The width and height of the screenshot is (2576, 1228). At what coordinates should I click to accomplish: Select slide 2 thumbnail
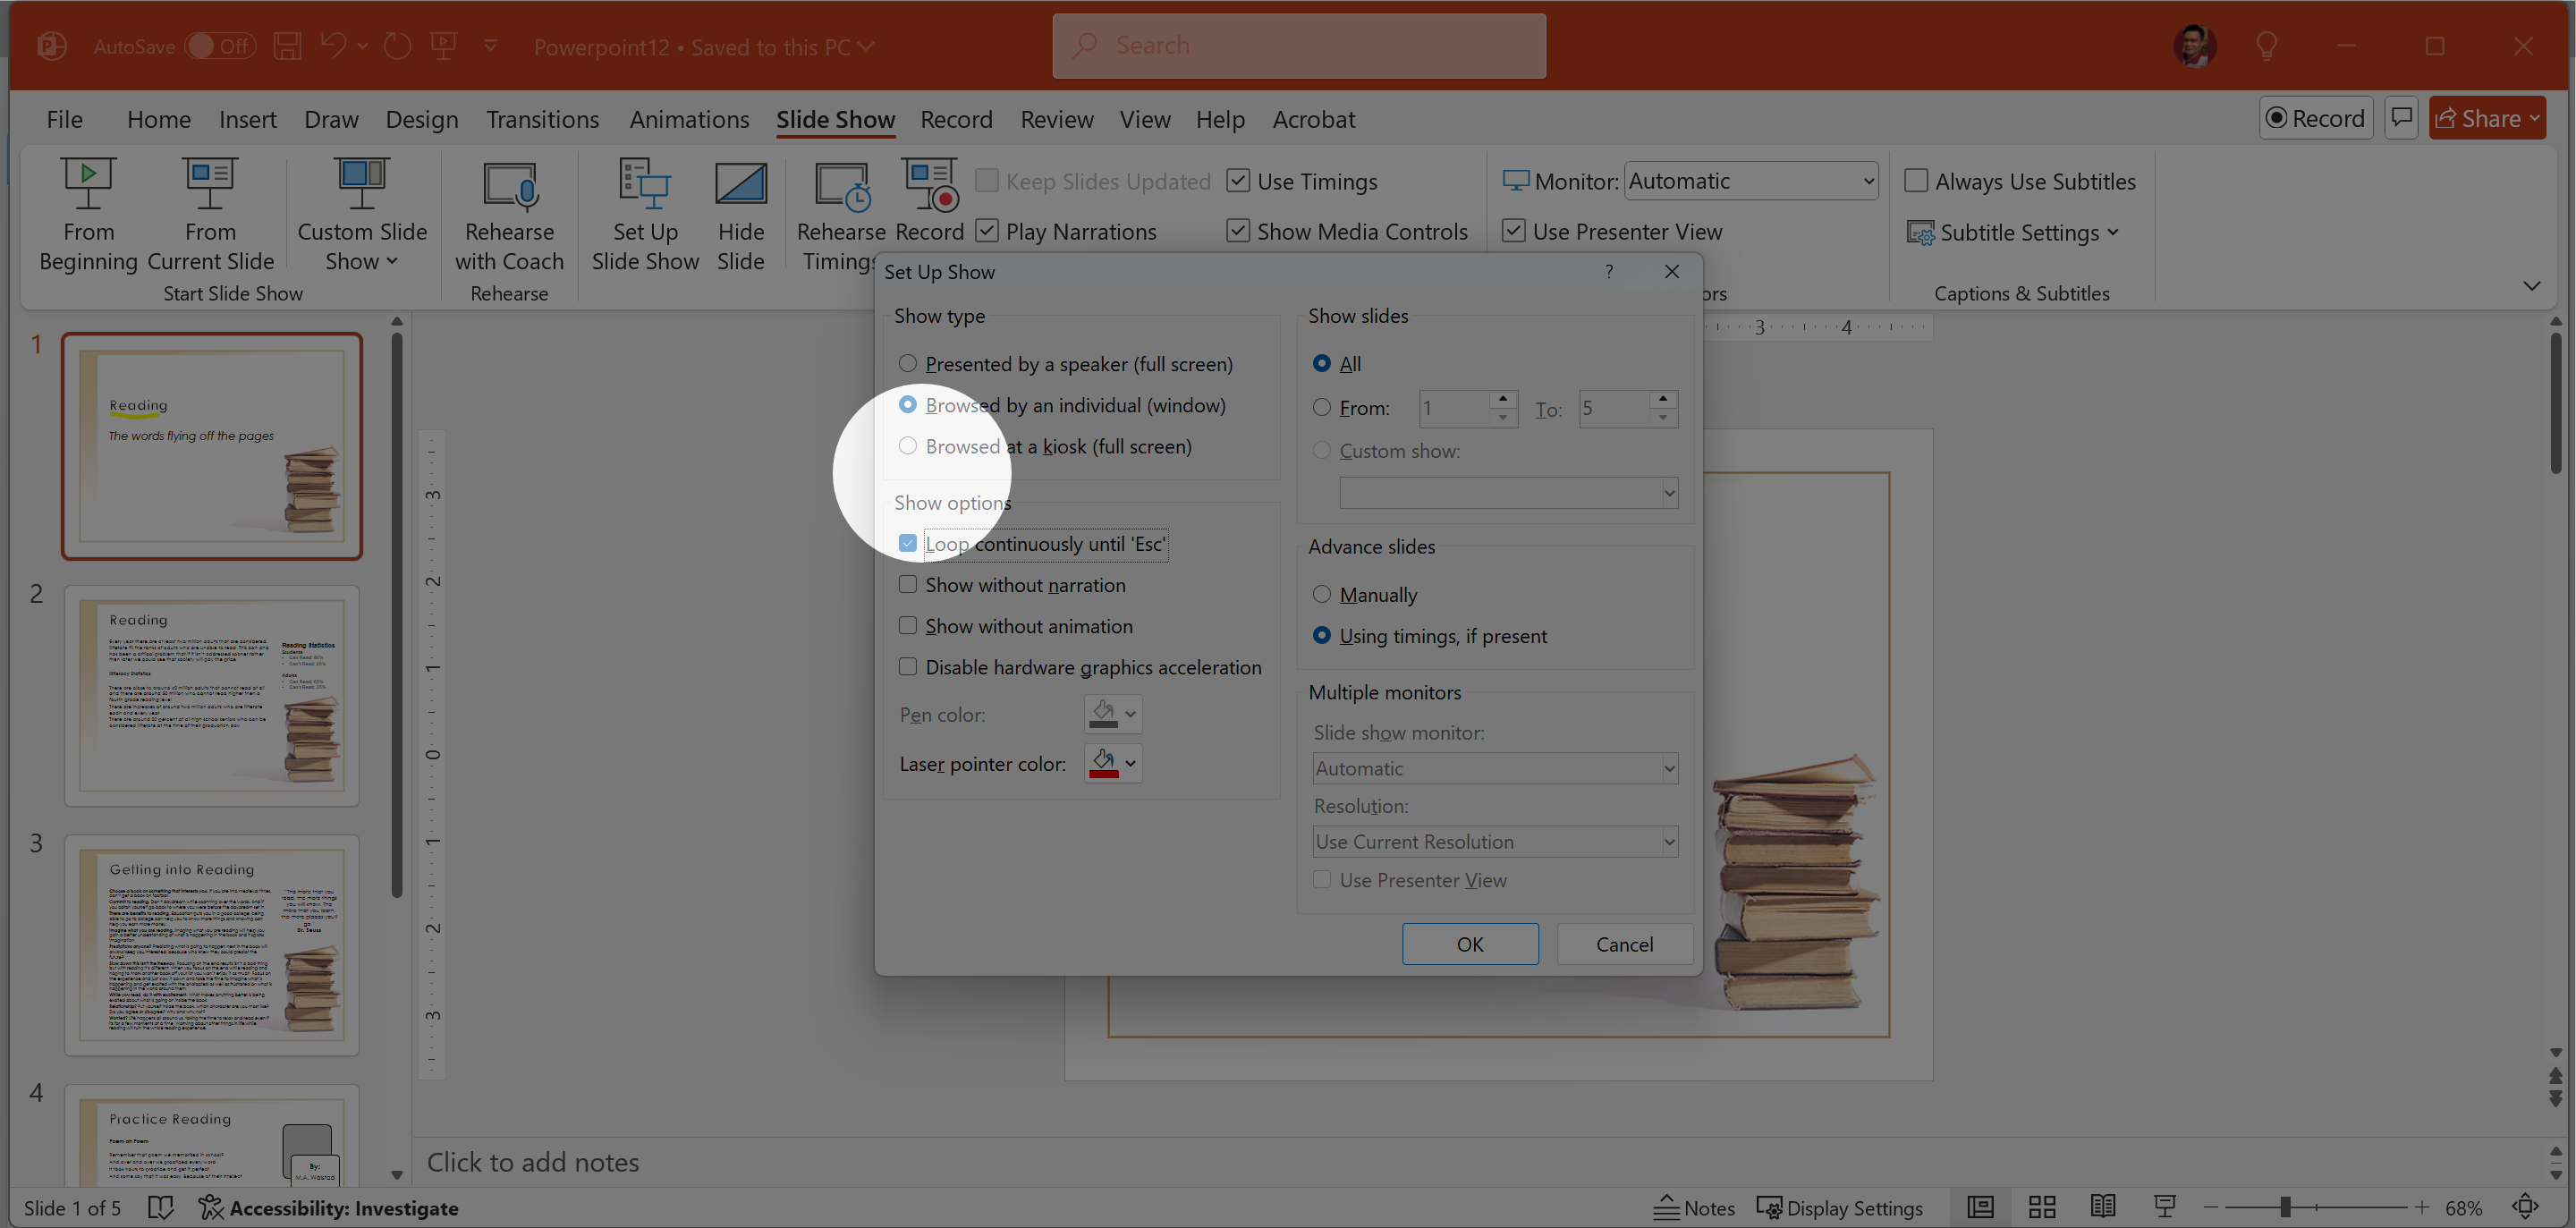[212, 695]
